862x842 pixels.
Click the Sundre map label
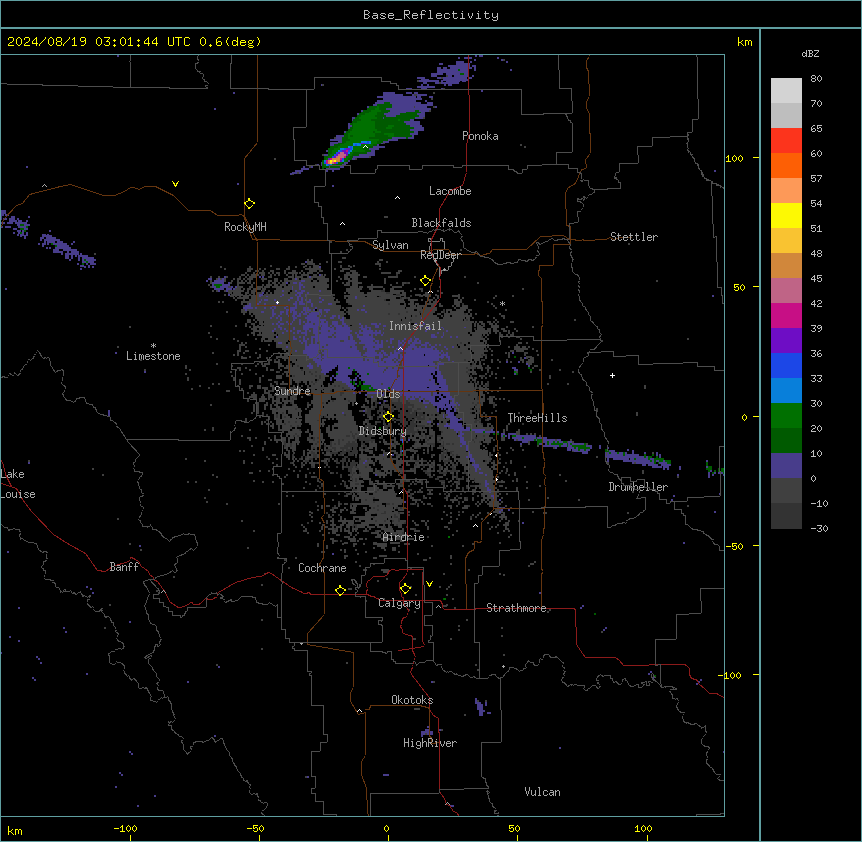click(292, 391)
